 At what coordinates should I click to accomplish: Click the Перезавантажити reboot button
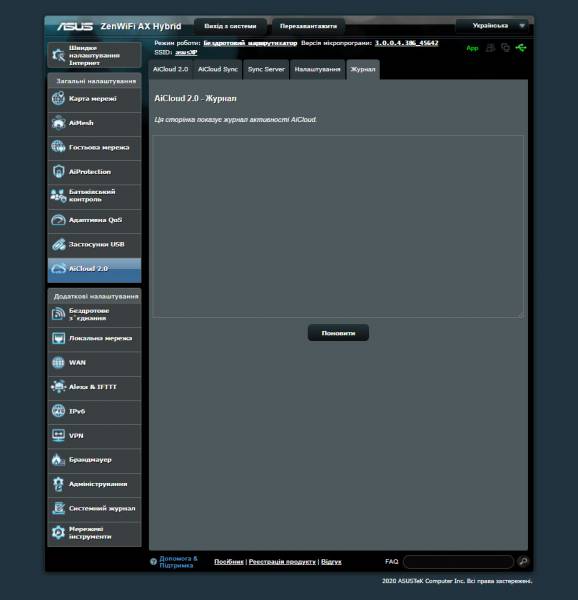pos(308,26)
